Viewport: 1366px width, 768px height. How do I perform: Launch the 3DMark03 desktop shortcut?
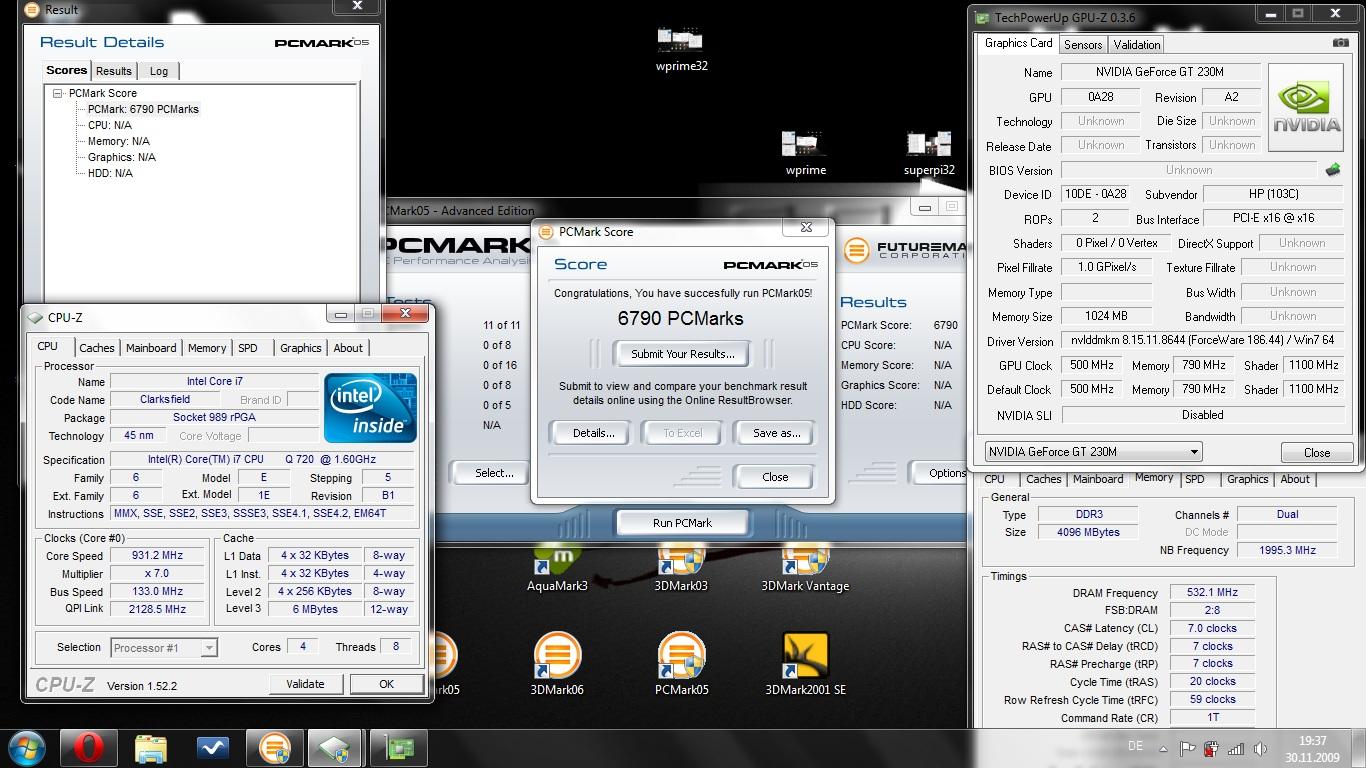point(681,568)
